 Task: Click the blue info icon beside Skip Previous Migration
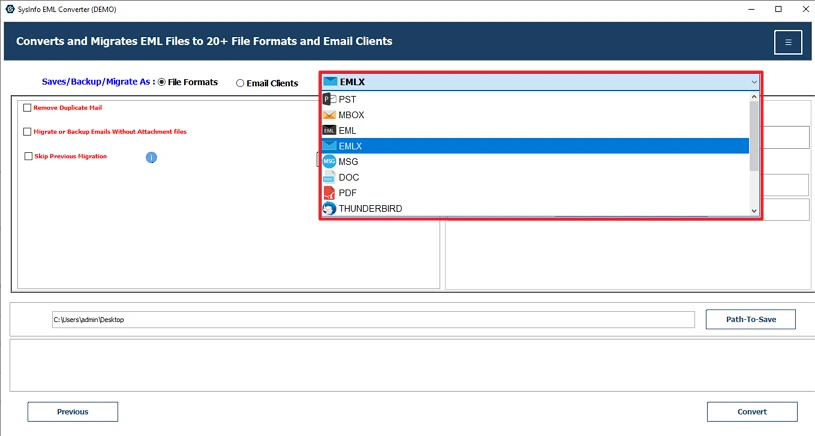[x=151, y=157]
